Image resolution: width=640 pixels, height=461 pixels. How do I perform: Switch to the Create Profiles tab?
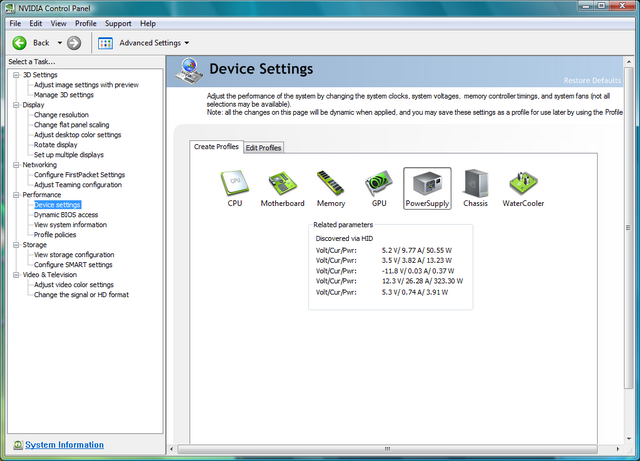pyautogui.click(x=216, y=147)
